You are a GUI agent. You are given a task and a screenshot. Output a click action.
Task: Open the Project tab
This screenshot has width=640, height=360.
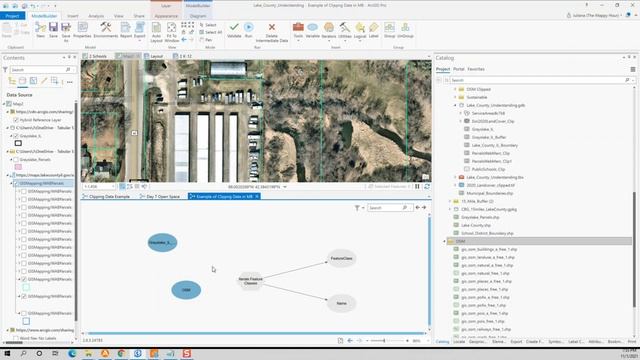[12, 16]
